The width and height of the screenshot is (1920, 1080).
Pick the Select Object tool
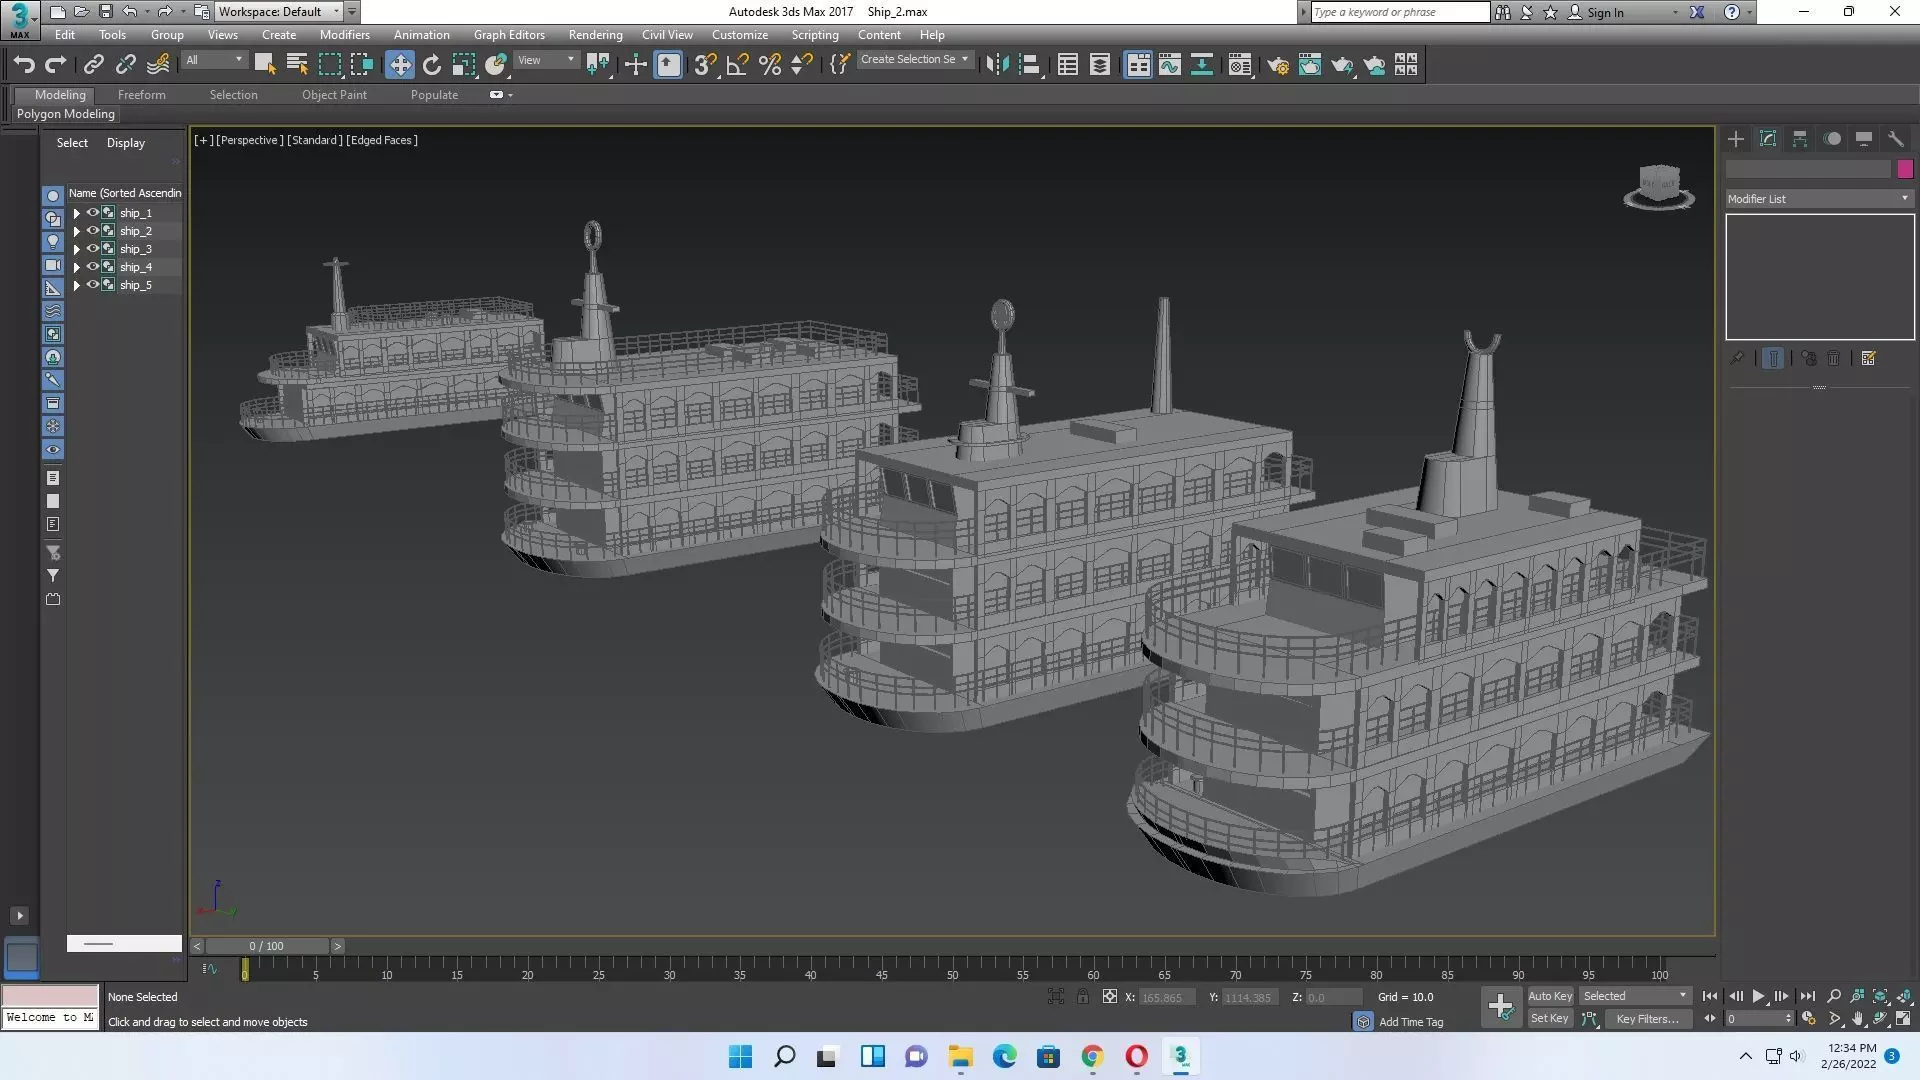coord(265,65)
